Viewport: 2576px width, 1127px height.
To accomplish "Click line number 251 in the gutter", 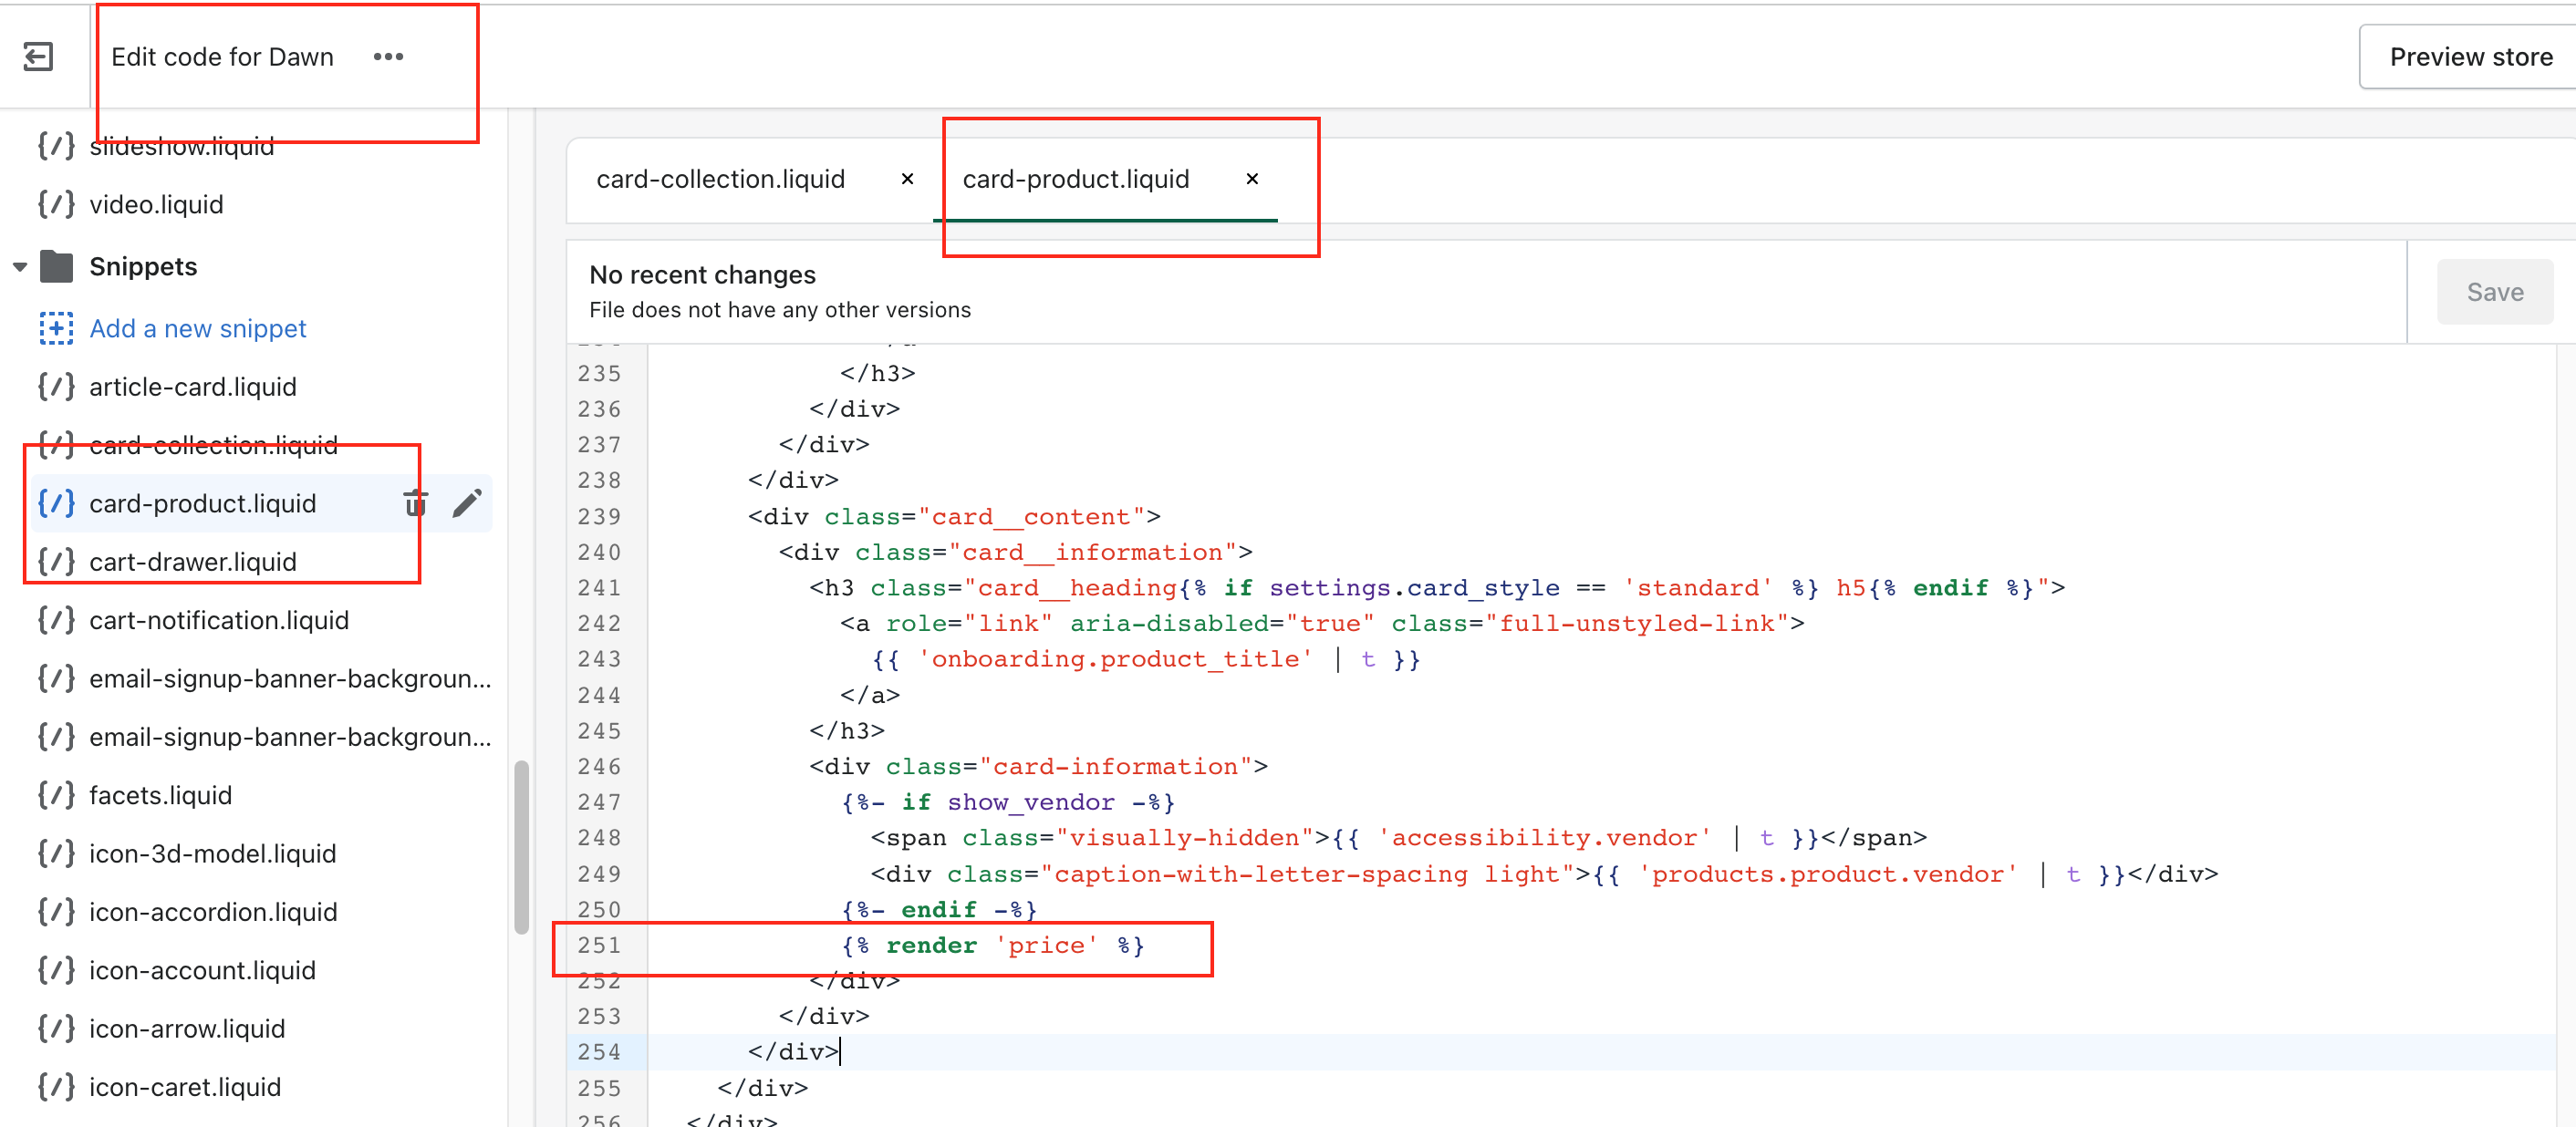I will pyautogui.click(x=599, y=945).
